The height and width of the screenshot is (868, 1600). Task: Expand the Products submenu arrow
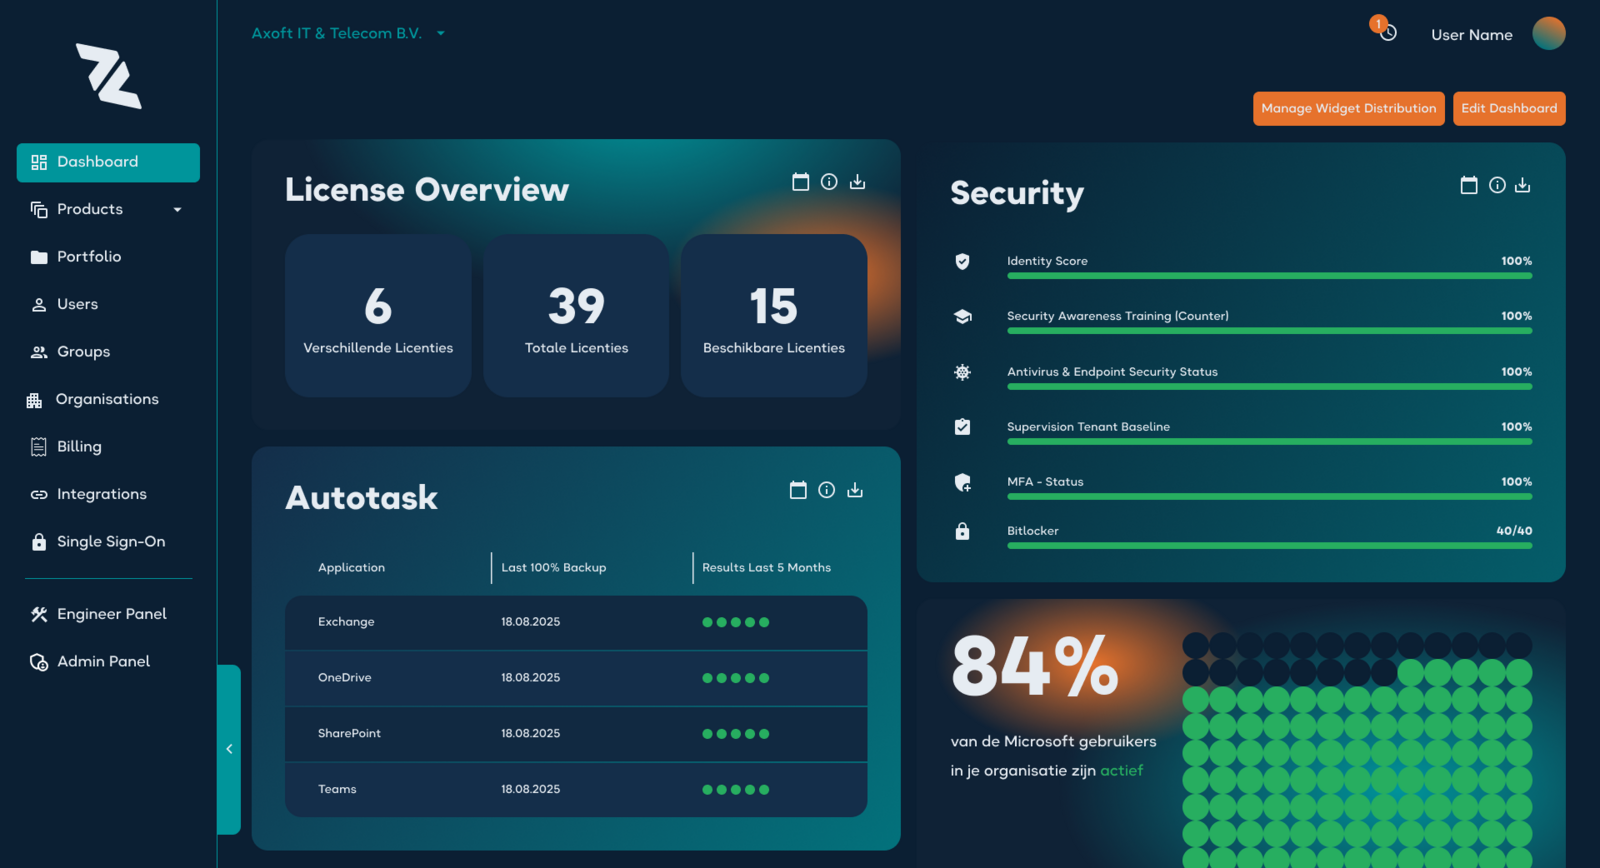tap(178, 210)
